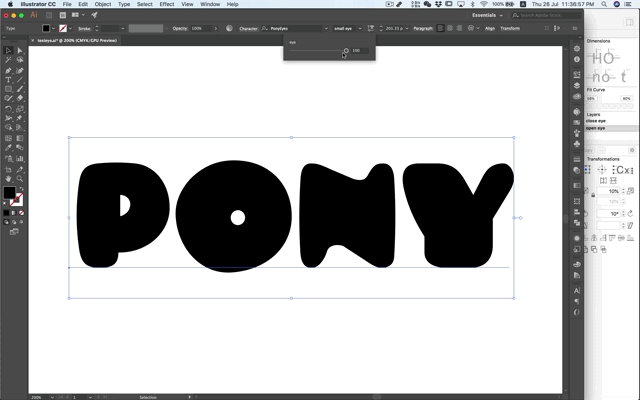The width and height of the screenshot is (640, 400).
Task: Open the Align panel link
Action: 490,29
